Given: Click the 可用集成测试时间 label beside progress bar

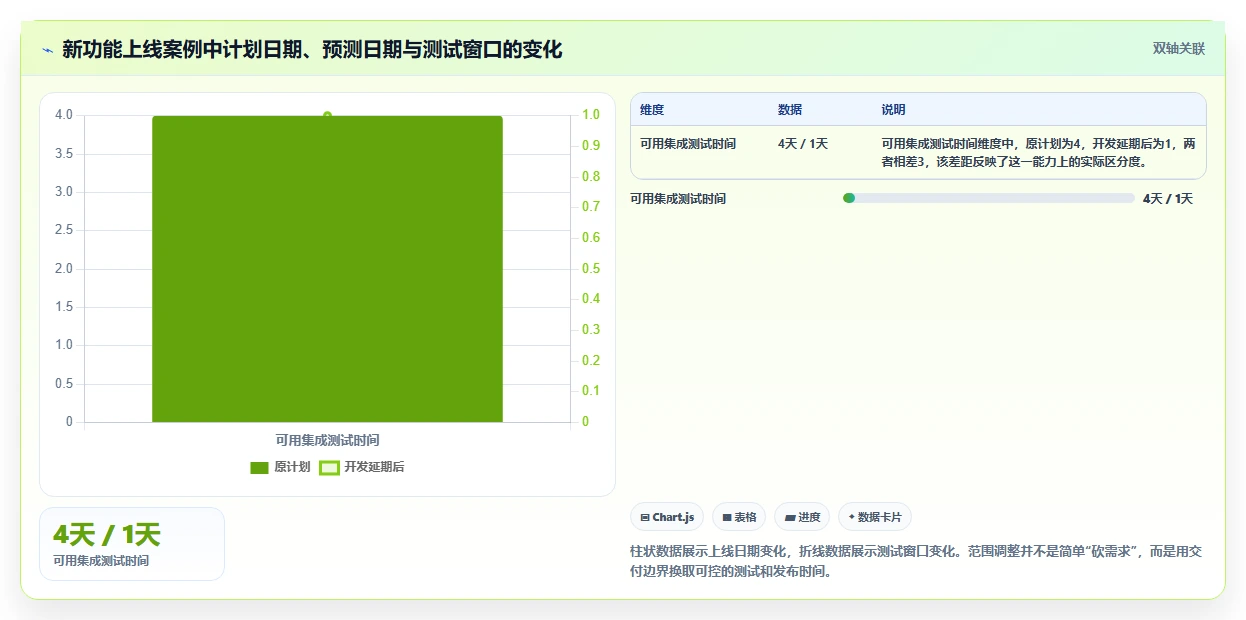Looking at the screenshot, I should 678,199.
